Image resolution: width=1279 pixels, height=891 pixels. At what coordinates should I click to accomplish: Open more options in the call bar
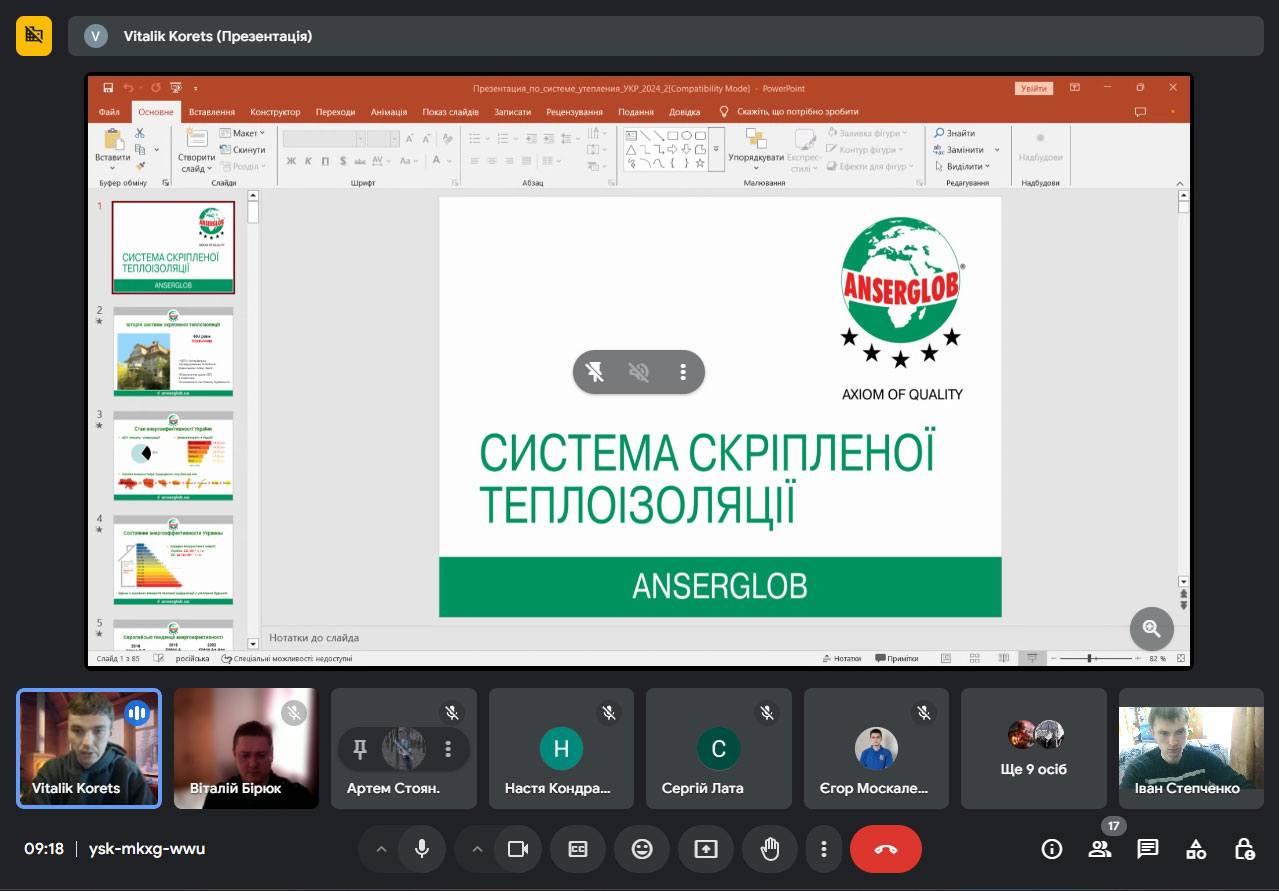(x=824, y=849)
